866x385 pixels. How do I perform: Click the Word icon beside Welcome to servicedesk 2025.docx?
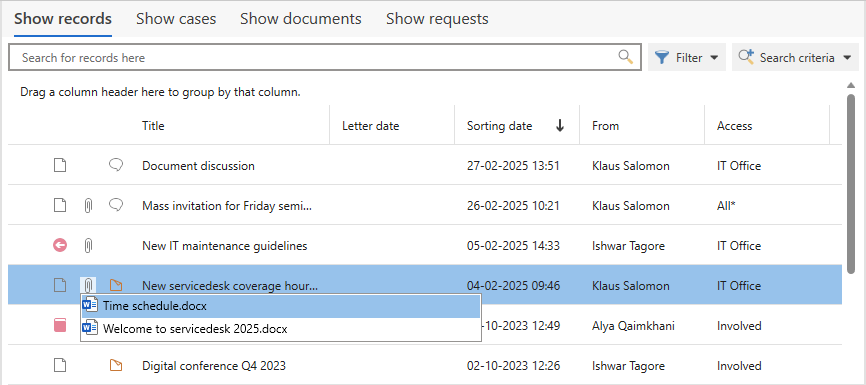90,329
